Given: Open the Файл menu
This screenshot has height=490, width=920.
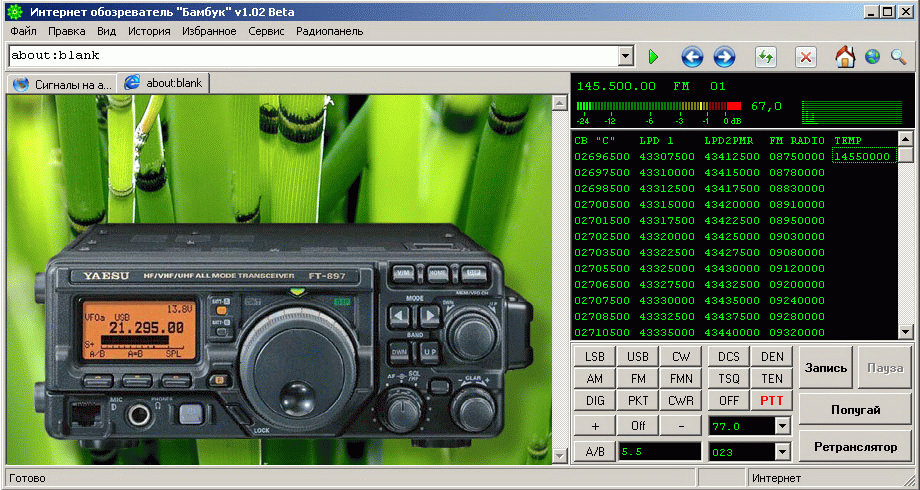Looking at the screenshot, I should pyautogui.click(x=23, y=32).
